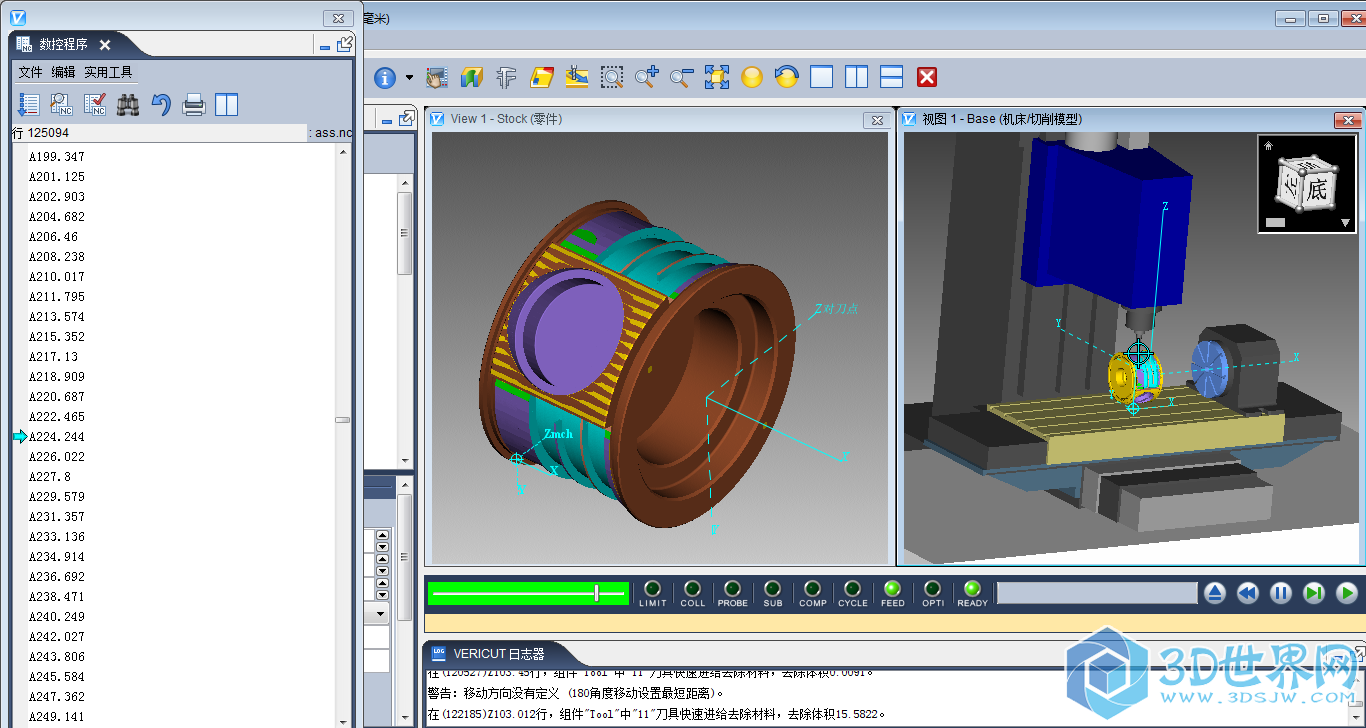Click the yellow sphere shading icon
1366x728 pixels.
[752, 77]
